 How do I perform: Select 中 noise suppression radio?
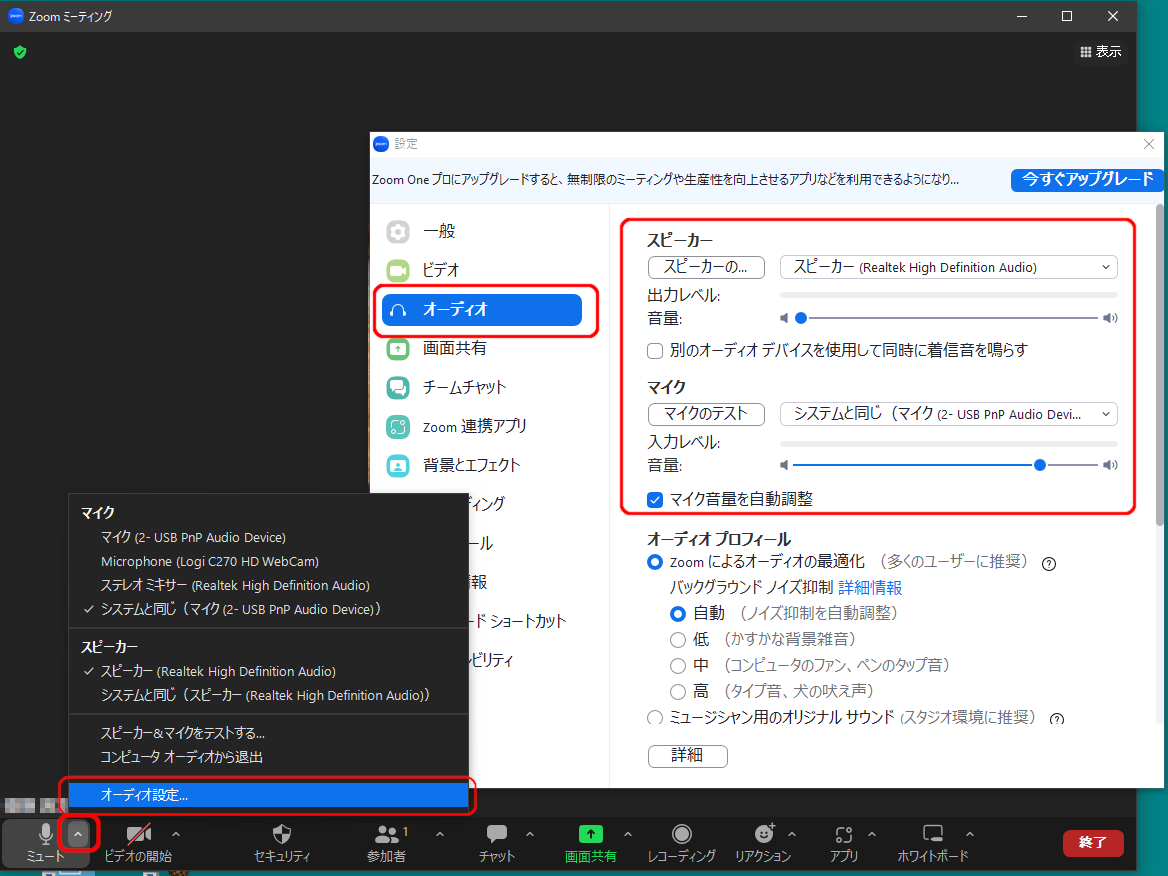(x=677, y=665)
